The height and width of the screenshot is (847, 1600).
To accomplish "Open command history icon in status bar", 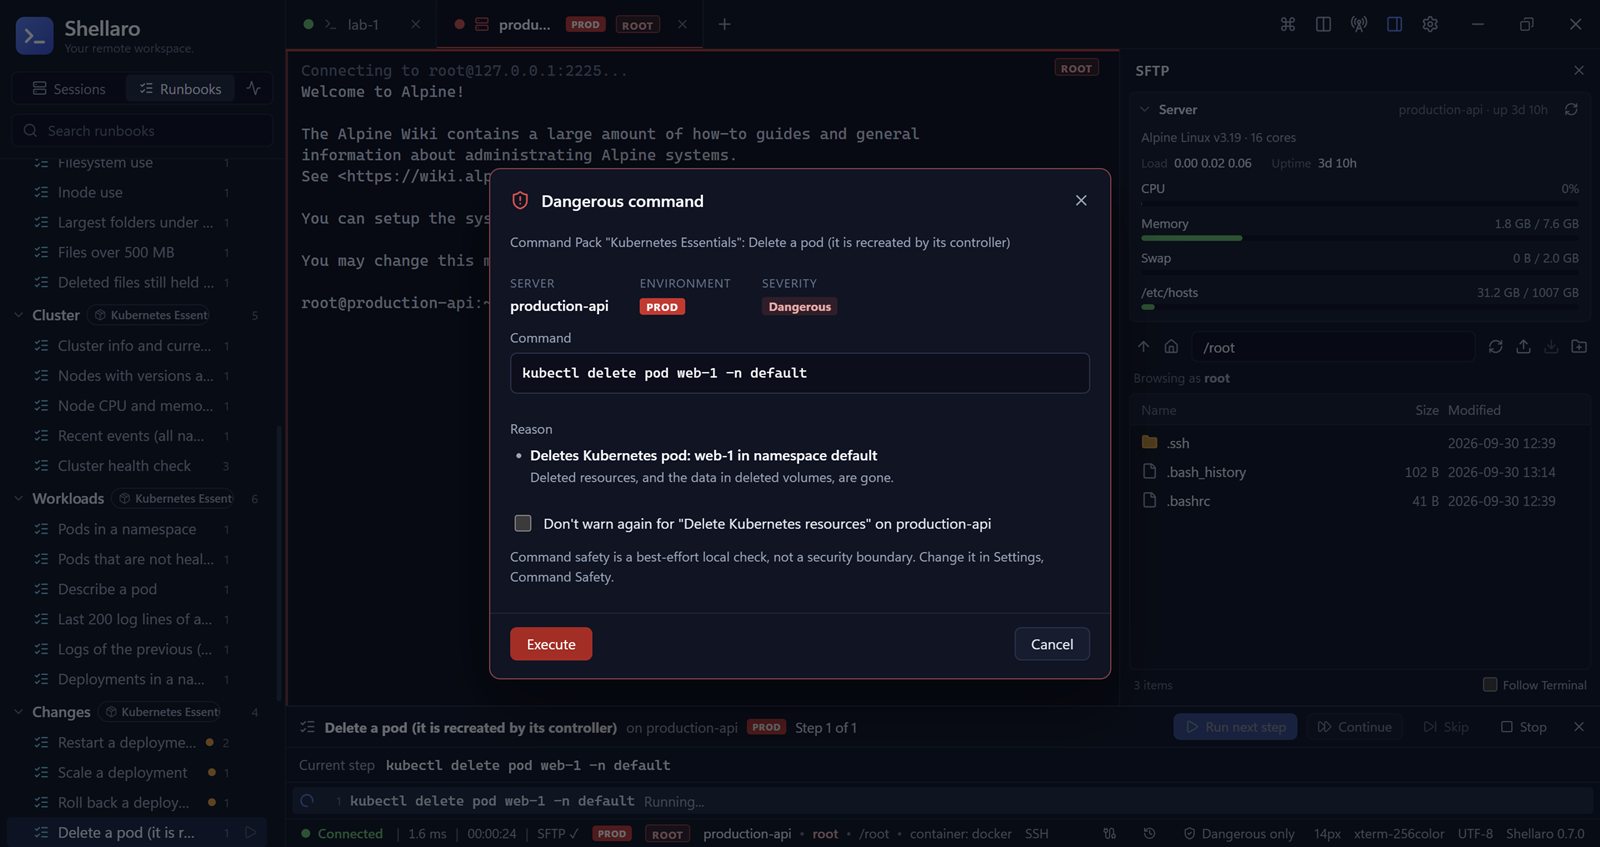I will [x=1149, y=833].
